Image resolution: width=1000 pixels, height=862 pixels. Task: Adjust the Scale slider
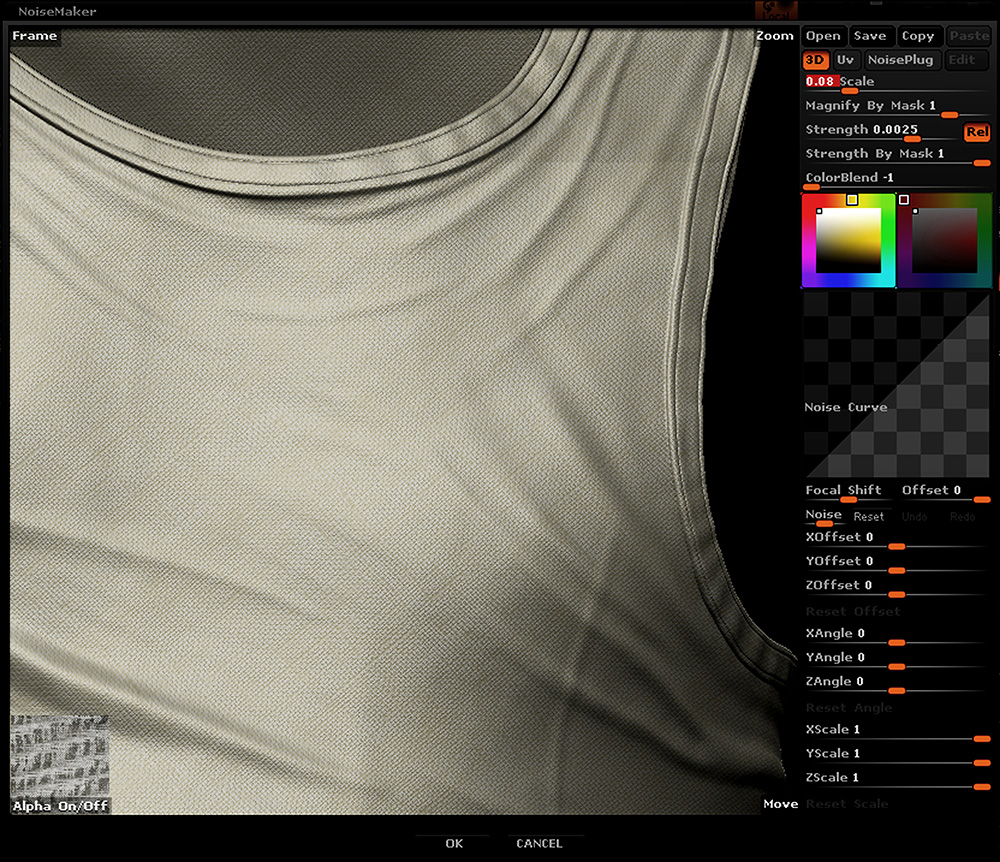tap(850, 92)
